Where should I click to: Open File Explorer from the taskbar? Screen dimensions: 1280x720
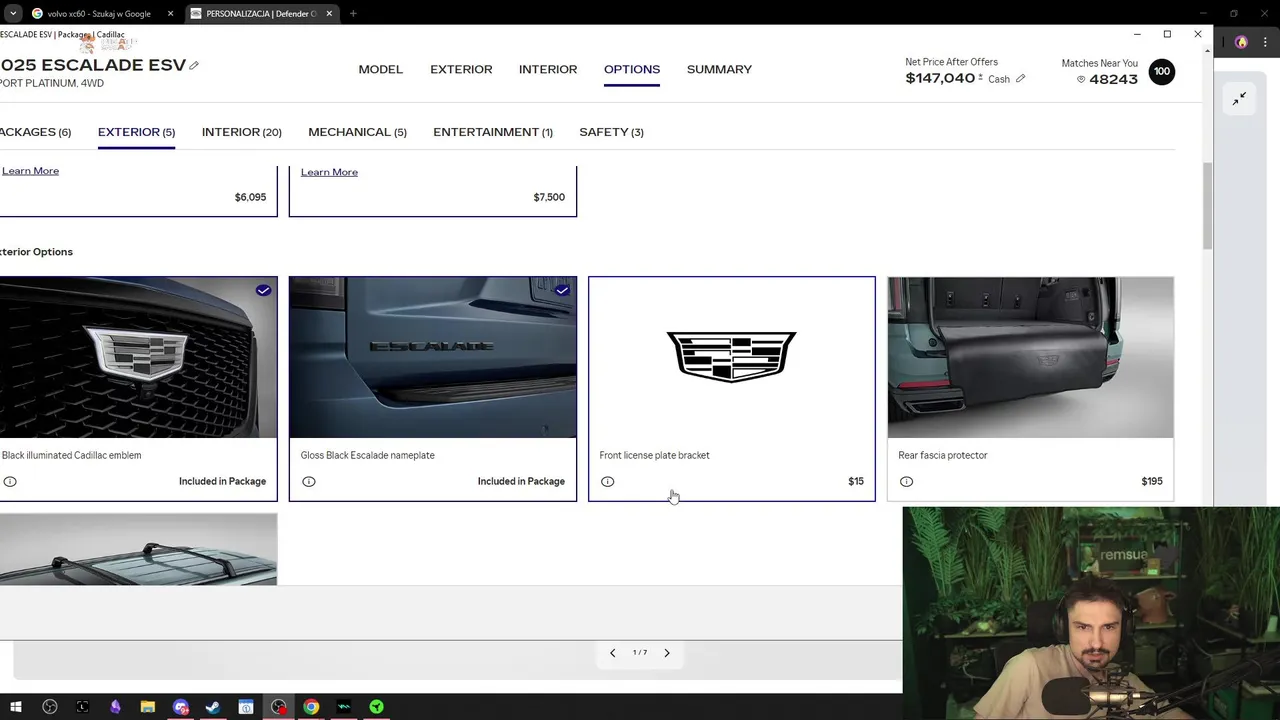tap(147, 707)
